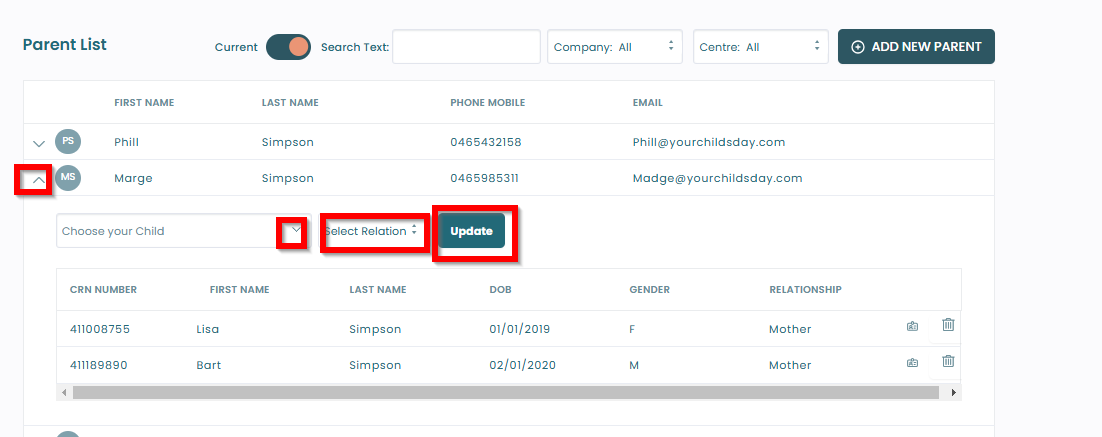Screen dimensions: 1102x437
Task: Open the Choose your Child dropdown
Action: pyautogui.click(x=184, y=231)
